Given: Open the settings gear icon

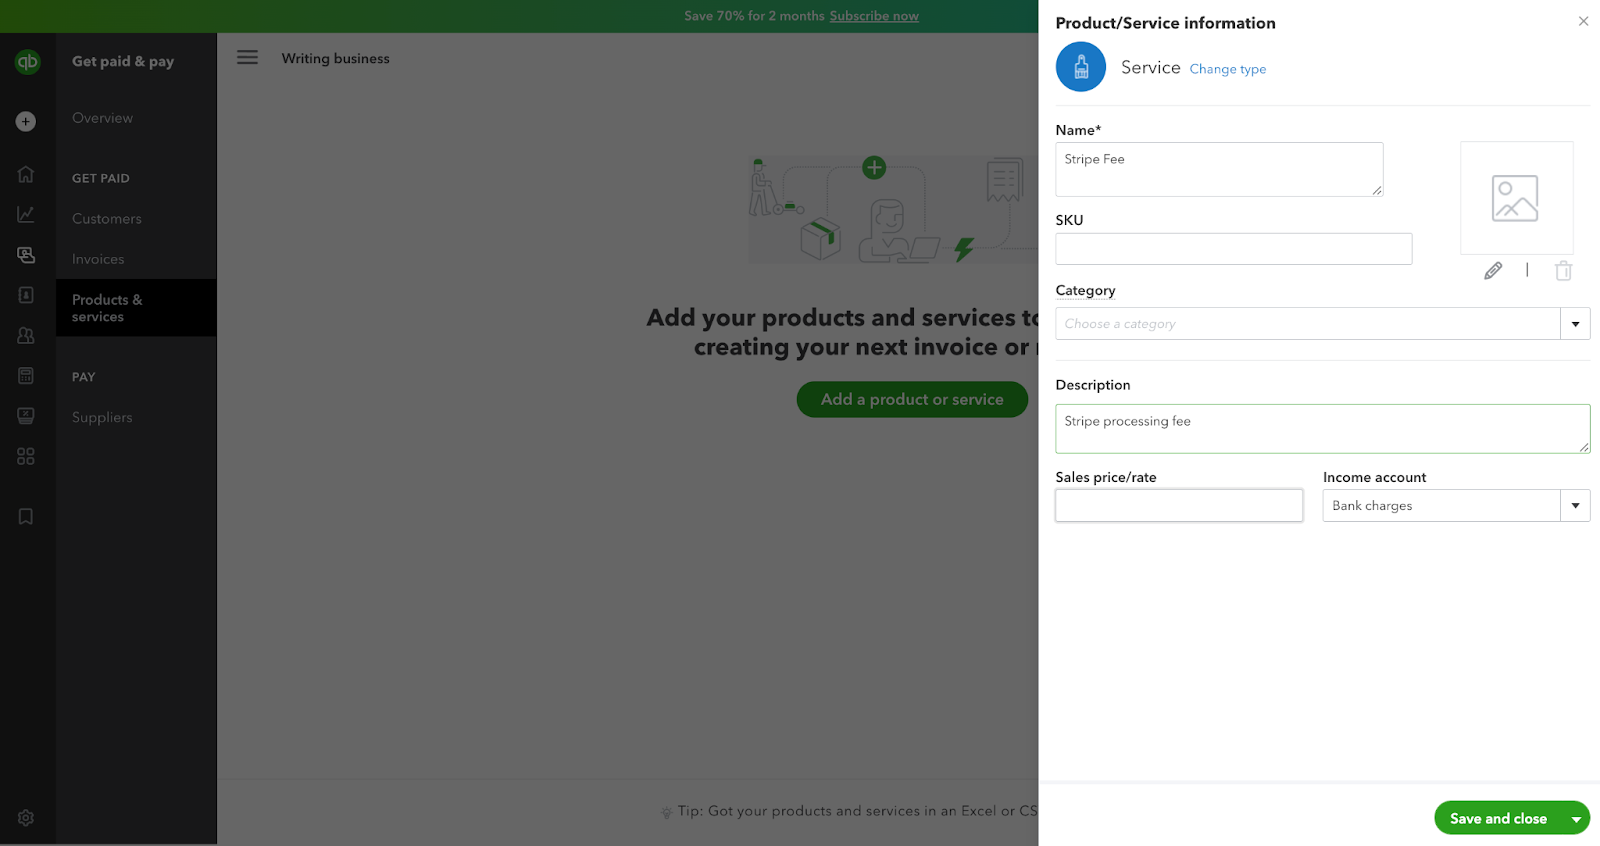Looking at the screenshot, I should 26,817.
